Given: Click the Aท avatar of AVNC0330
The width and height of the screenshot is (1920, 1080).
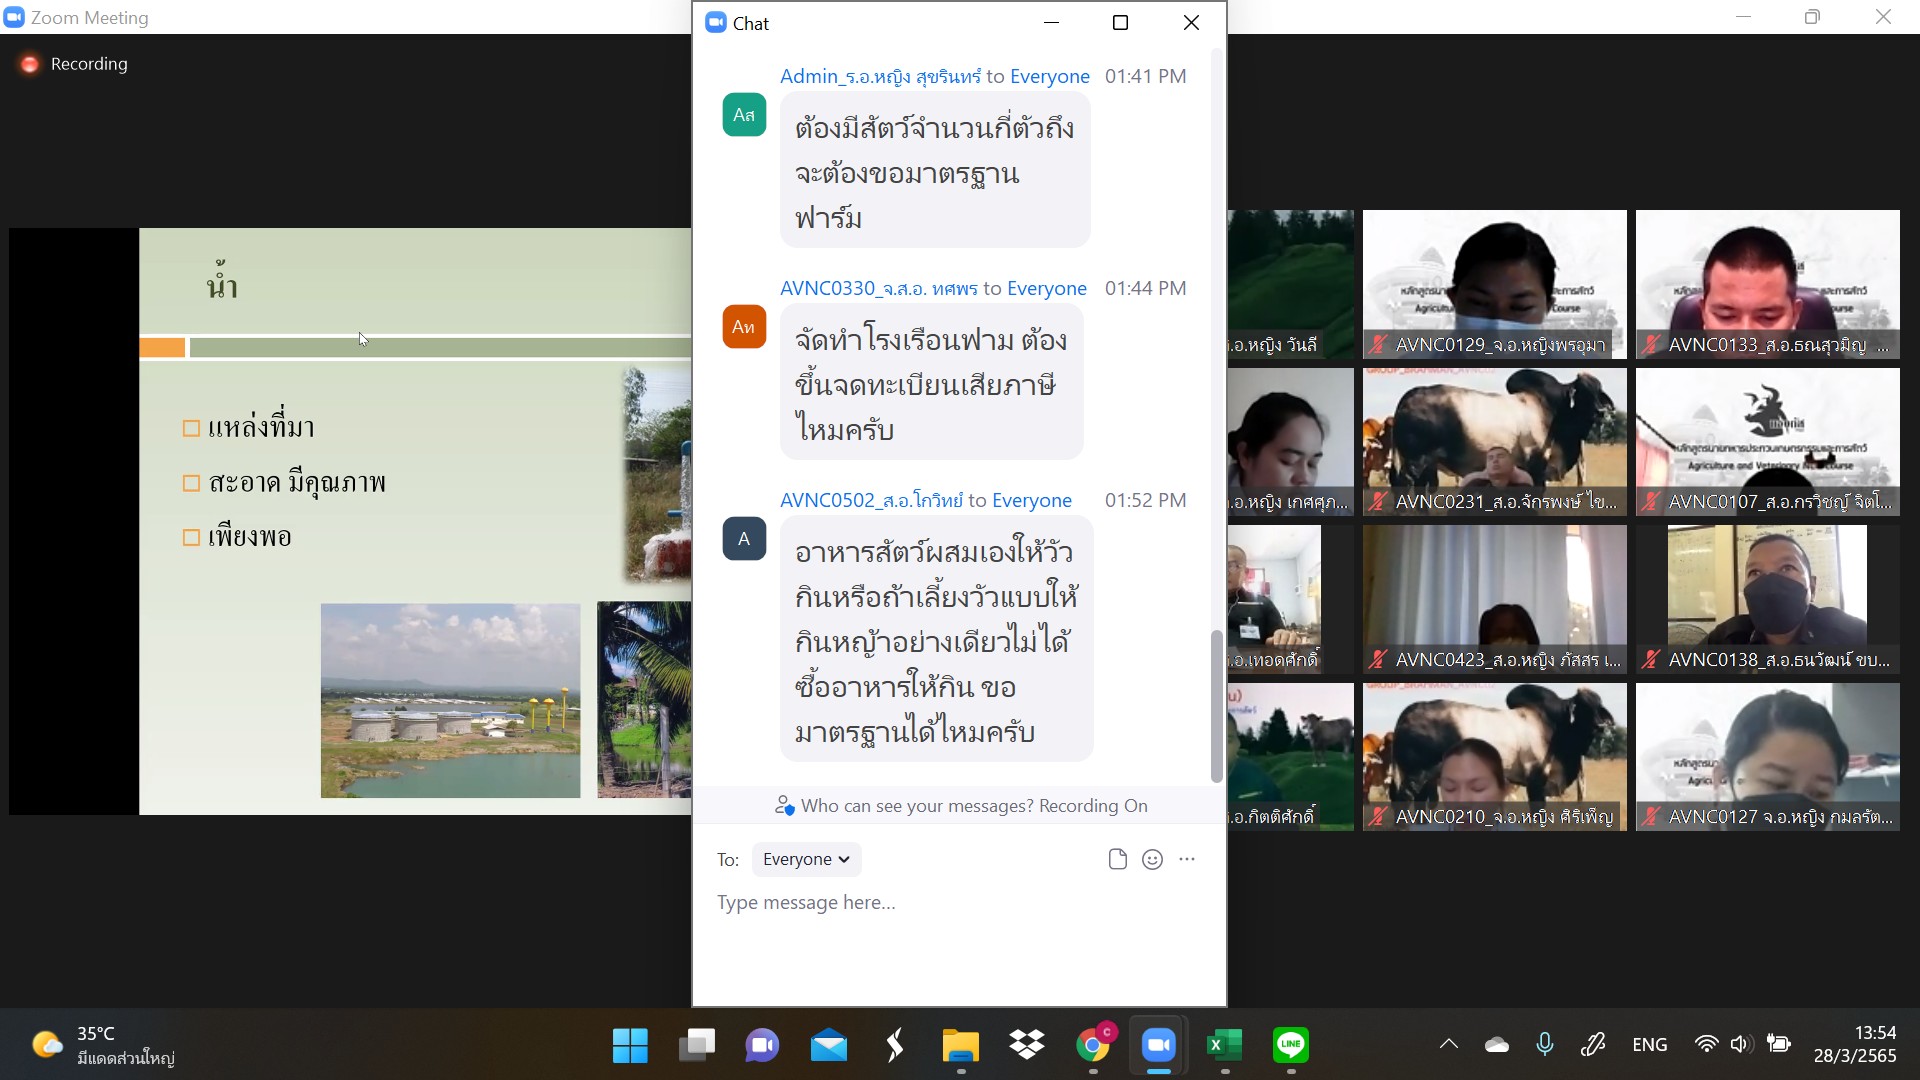Looking at the screenshot, I should pyautogui.click(x=744, y=327).
